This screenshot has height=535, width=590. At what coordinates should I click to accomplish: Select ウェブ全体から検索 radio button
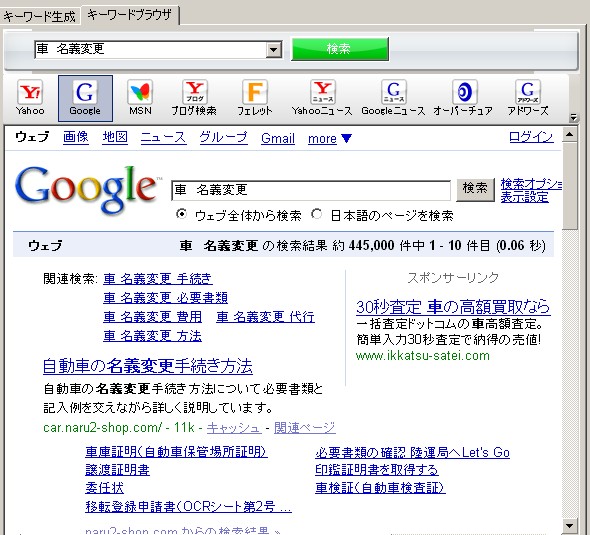click(182, 214)
